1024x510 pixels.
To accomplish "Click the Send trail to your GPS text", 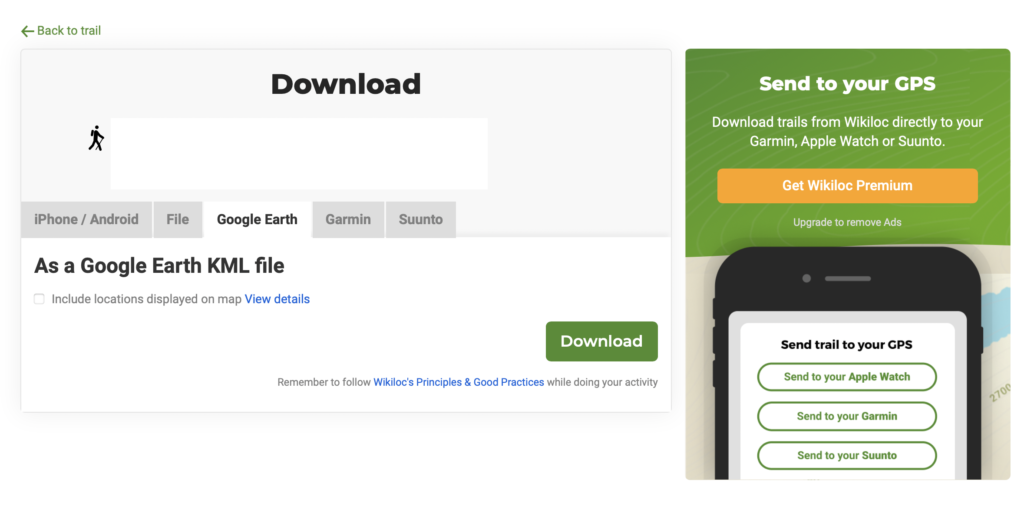I will click(846, 344).
